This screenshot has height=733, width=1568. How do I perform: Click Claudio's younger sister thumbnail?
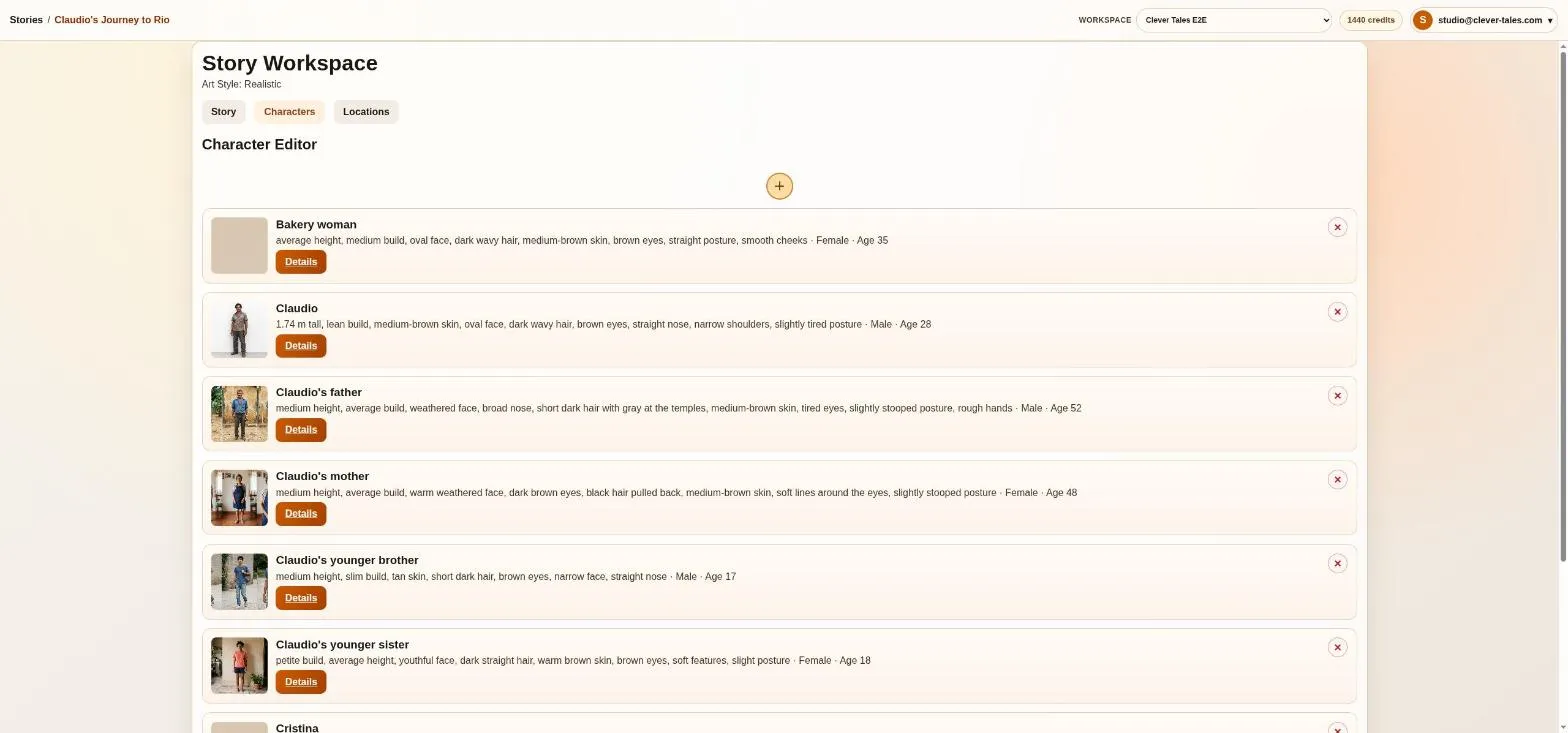click(239, 666)
